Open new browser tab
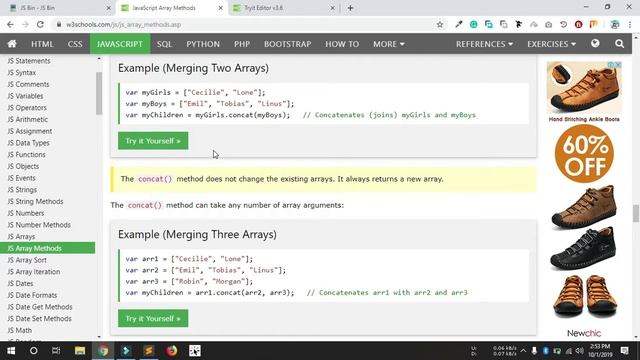640x360 pixels. click(350, 8)
